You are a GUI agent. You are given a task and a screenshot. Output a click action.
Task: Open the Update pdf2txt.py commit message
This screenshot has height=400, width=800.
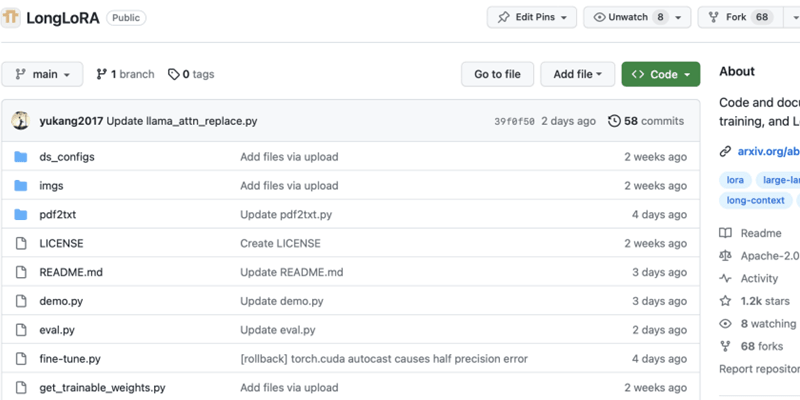[x=286, y=215]
